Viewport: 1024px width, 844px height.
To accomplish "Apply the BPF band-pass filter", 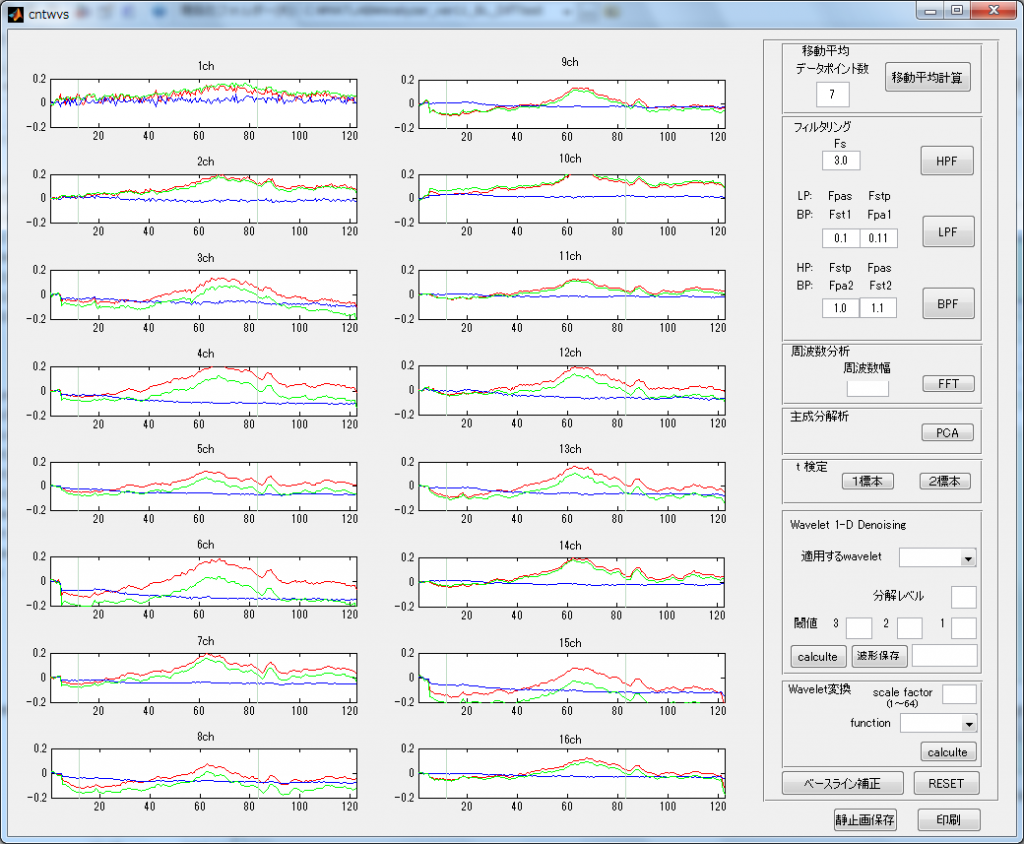I will pos(946,303).
